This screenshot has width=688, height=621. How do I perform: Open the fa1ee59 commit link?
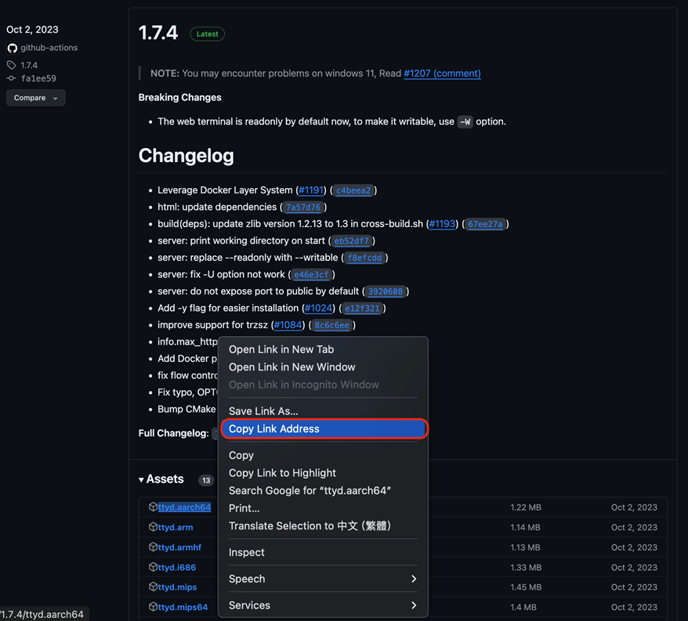pyautogui.click(x=39, y=79)
